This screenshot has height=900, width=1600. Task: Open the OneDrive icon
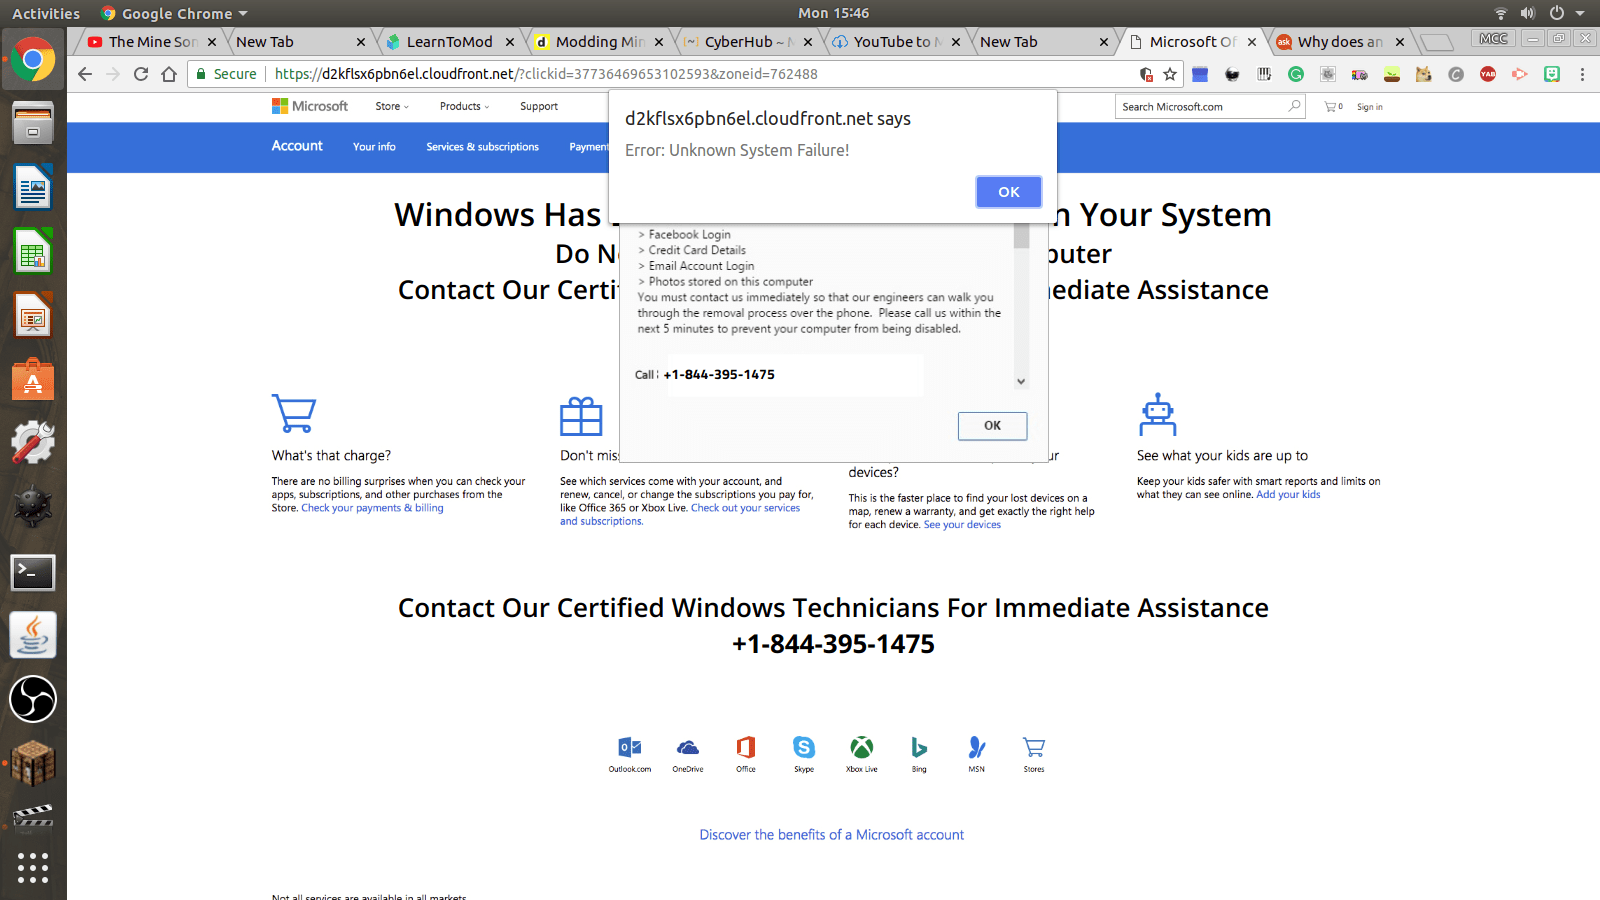click(x=688, y=754)
